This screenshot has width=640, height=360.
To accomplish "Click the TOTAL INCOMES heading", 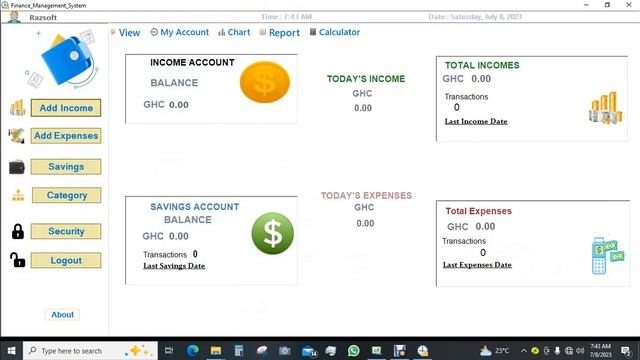I will coord(482,65).
